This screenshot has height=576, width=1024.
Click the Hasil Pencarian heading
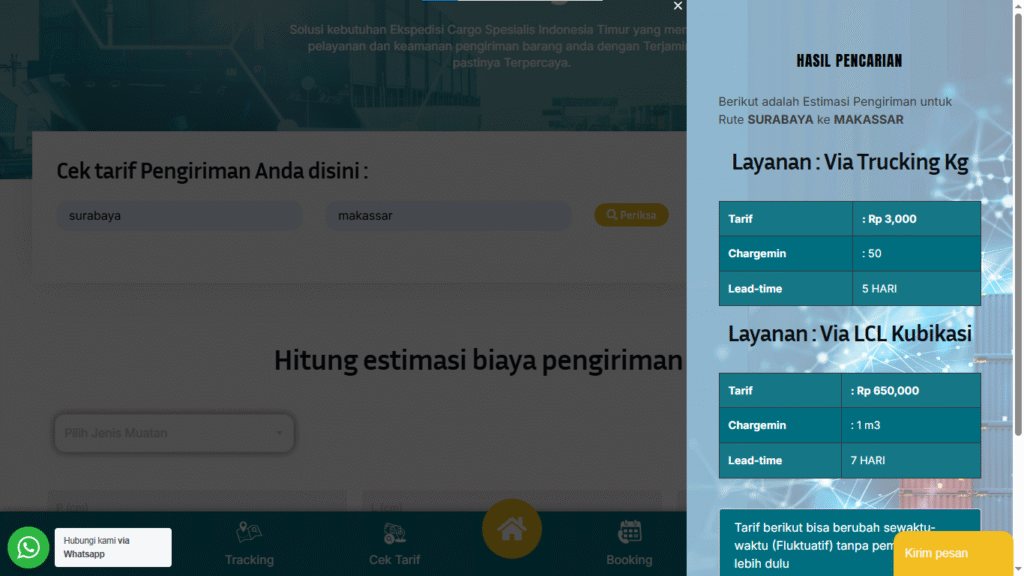point(849,61)
